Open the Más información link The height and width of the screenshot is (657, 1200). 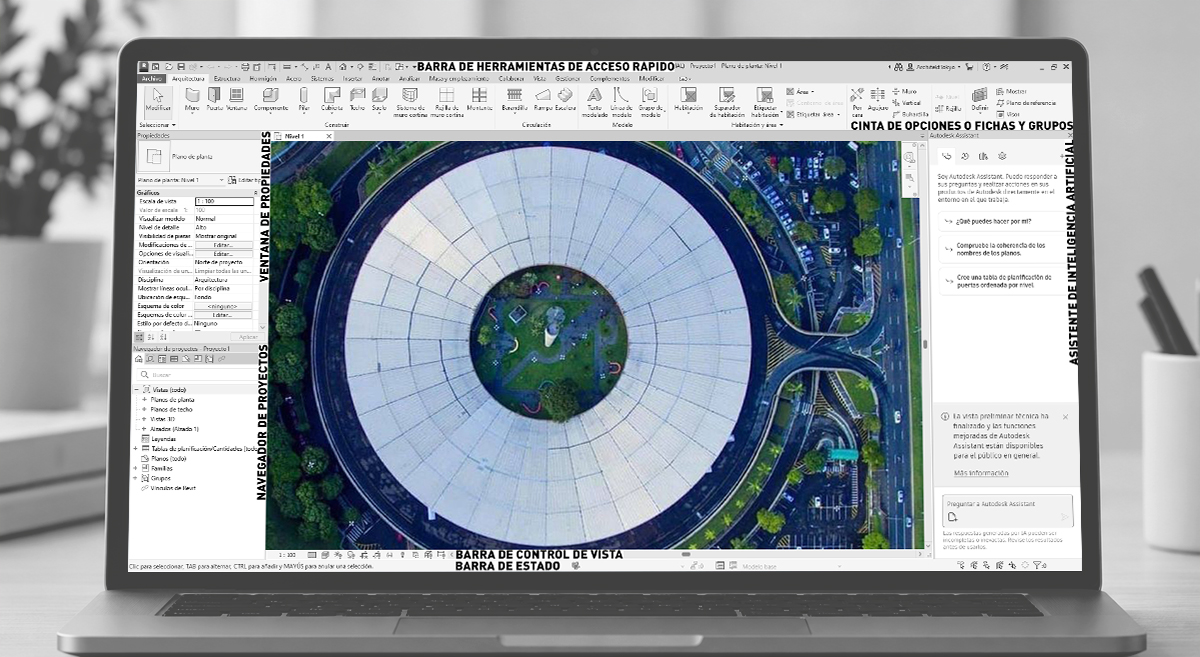click(981, 473)
